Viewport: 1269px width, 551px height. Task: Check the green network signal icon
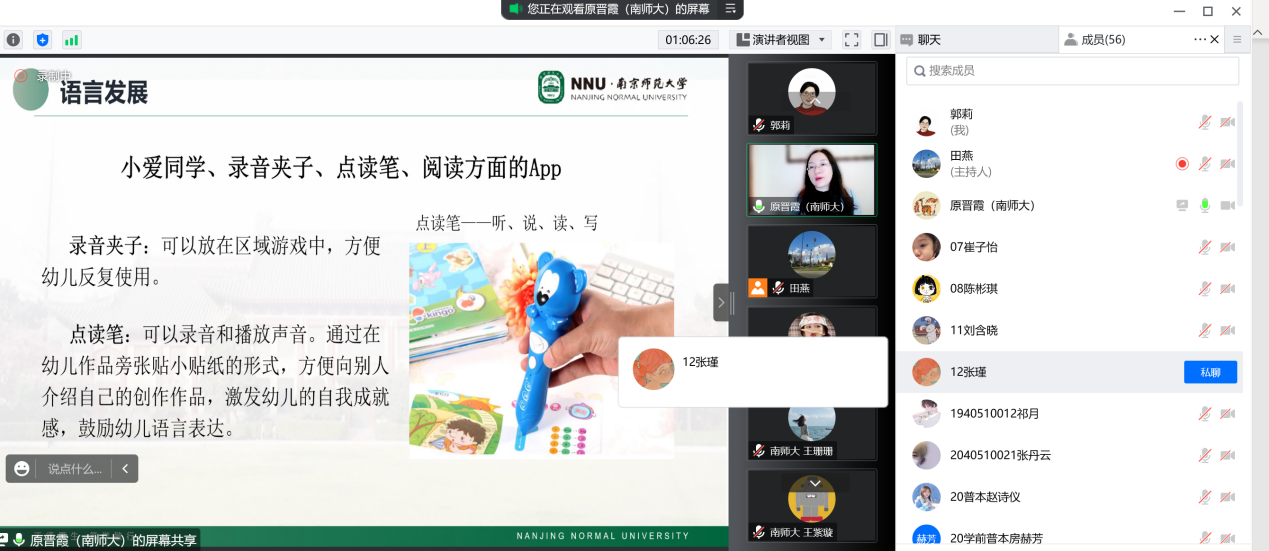[x=71, y=40]
